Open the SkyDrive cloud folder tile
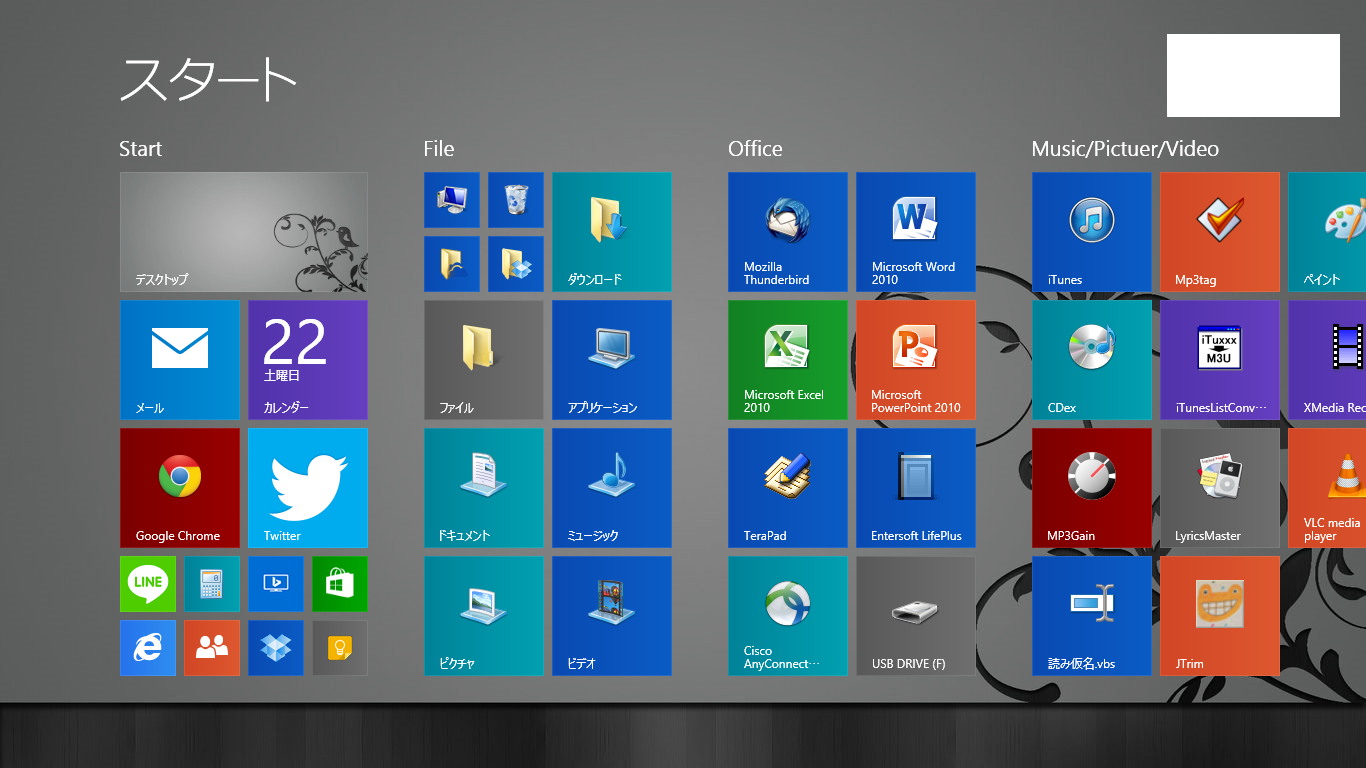Viewport: 1366px width, 768px height. [x=452, y=264]
